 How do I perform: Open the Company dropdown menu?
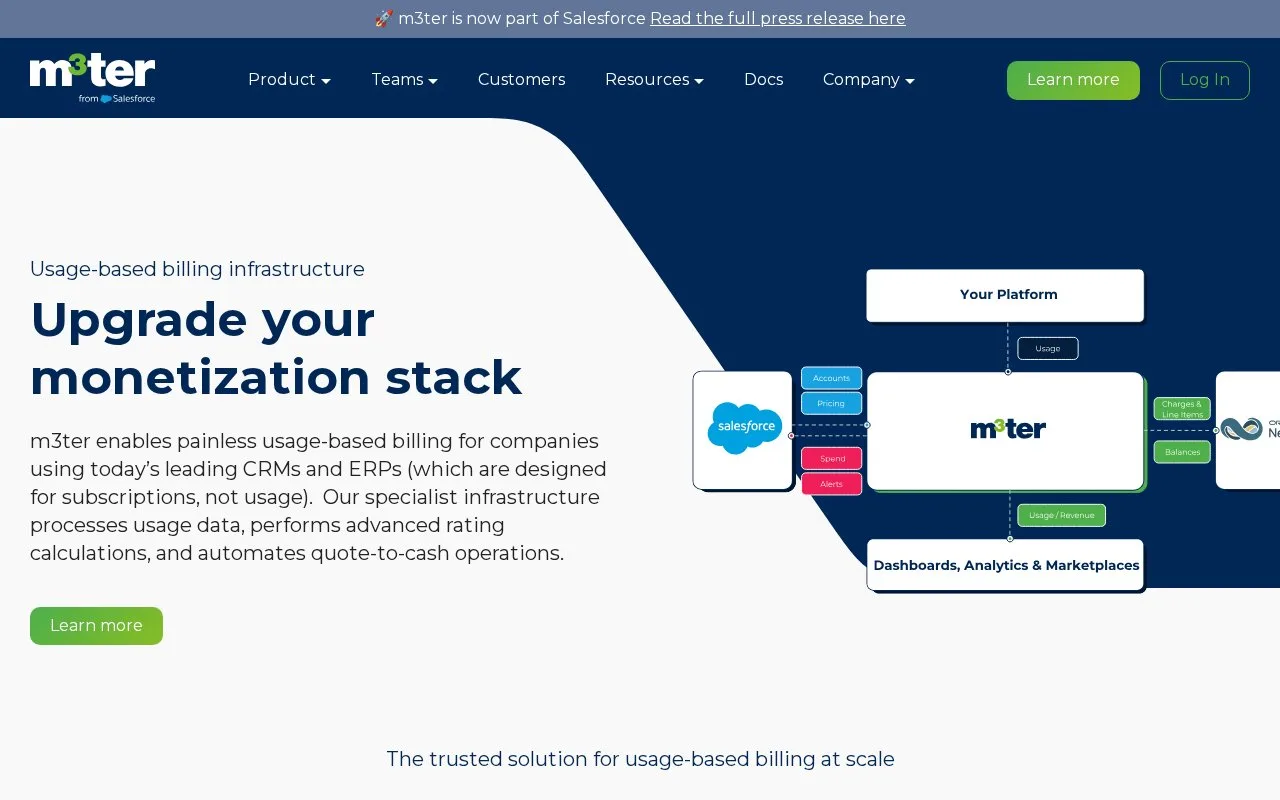[x=869, y=80]
